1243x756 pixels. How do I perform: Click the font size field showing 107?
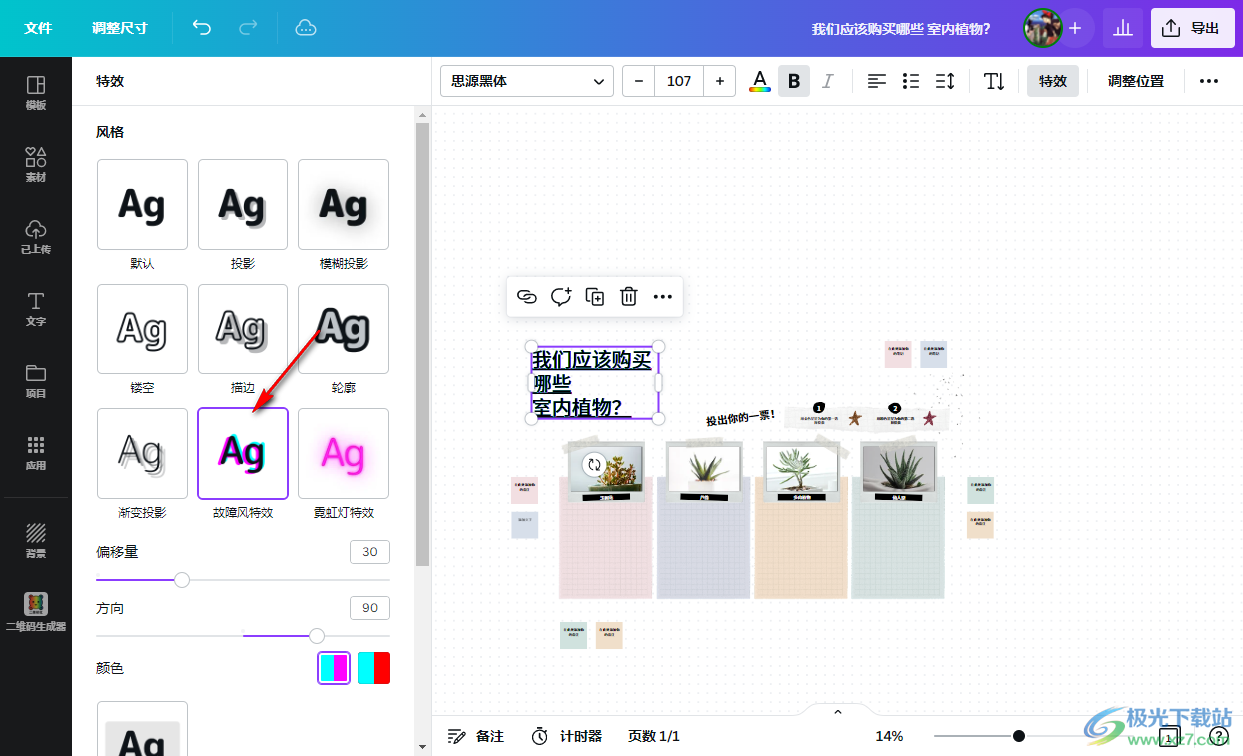679,81
